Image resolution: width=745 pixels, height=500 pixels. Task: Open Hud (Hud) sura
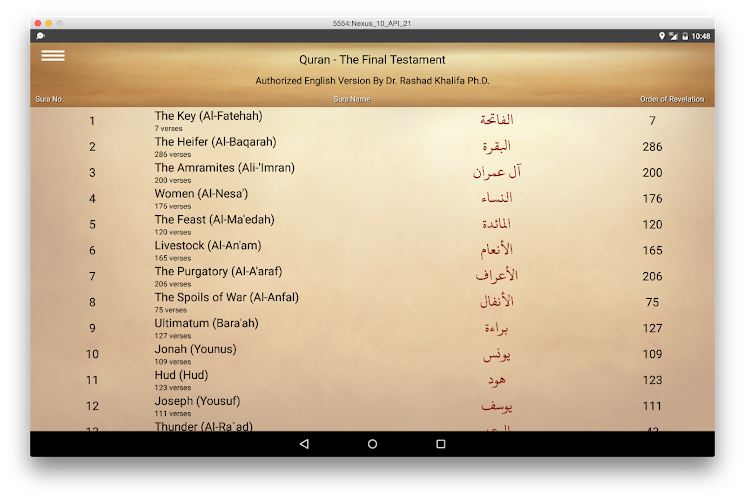pos(181,375)
